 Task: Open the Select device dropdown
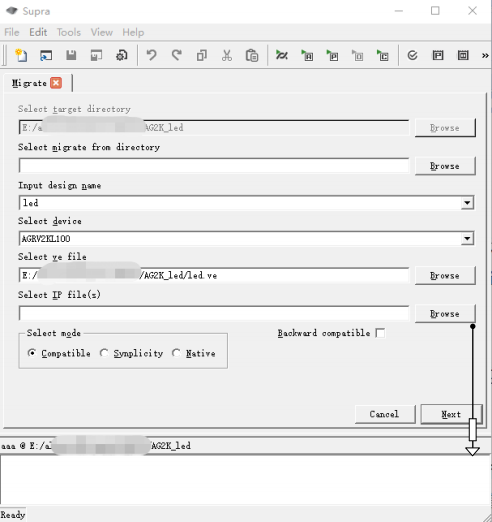467,238
